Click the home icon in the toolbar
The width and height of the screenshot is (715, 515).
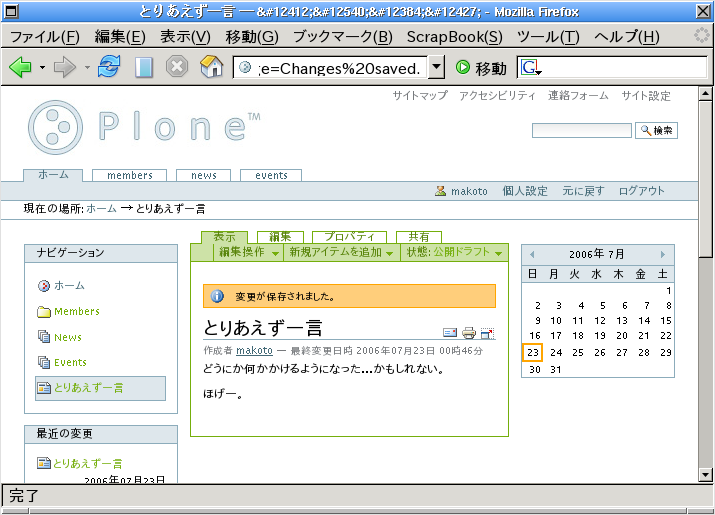click(211, 68)
